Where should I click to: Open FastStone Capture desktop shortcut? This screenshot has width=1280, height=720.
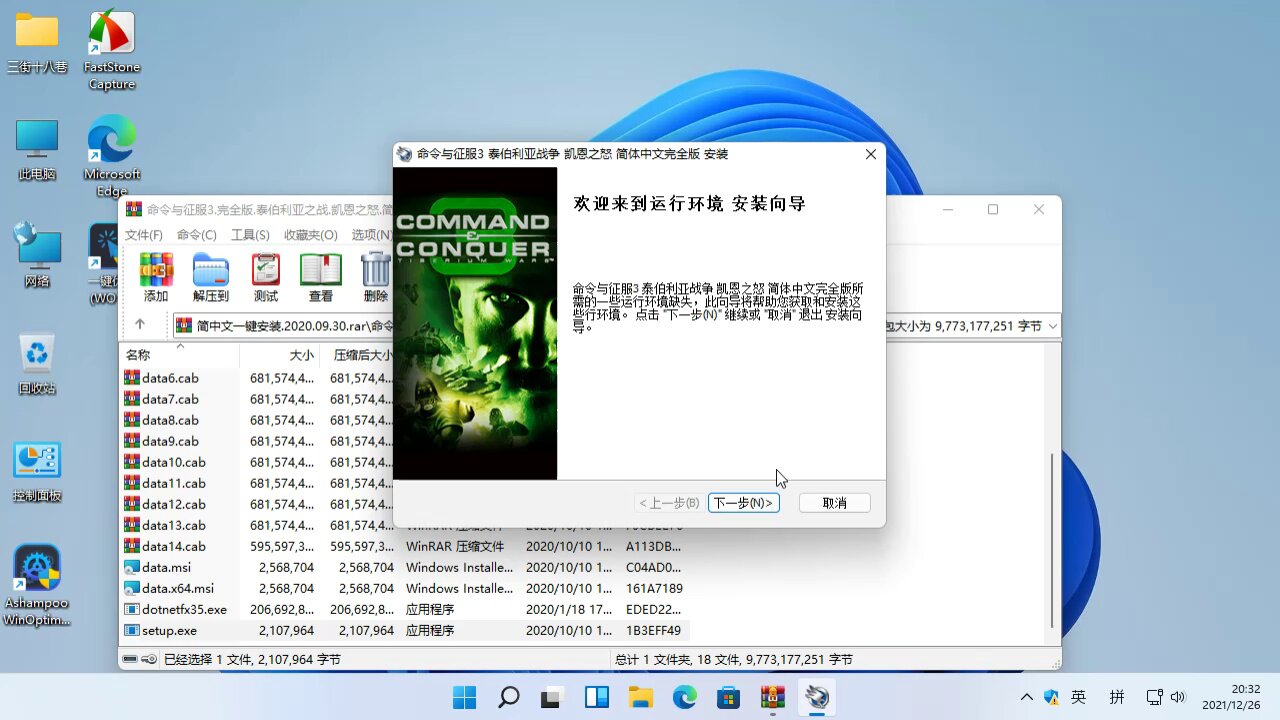(112, 50)
